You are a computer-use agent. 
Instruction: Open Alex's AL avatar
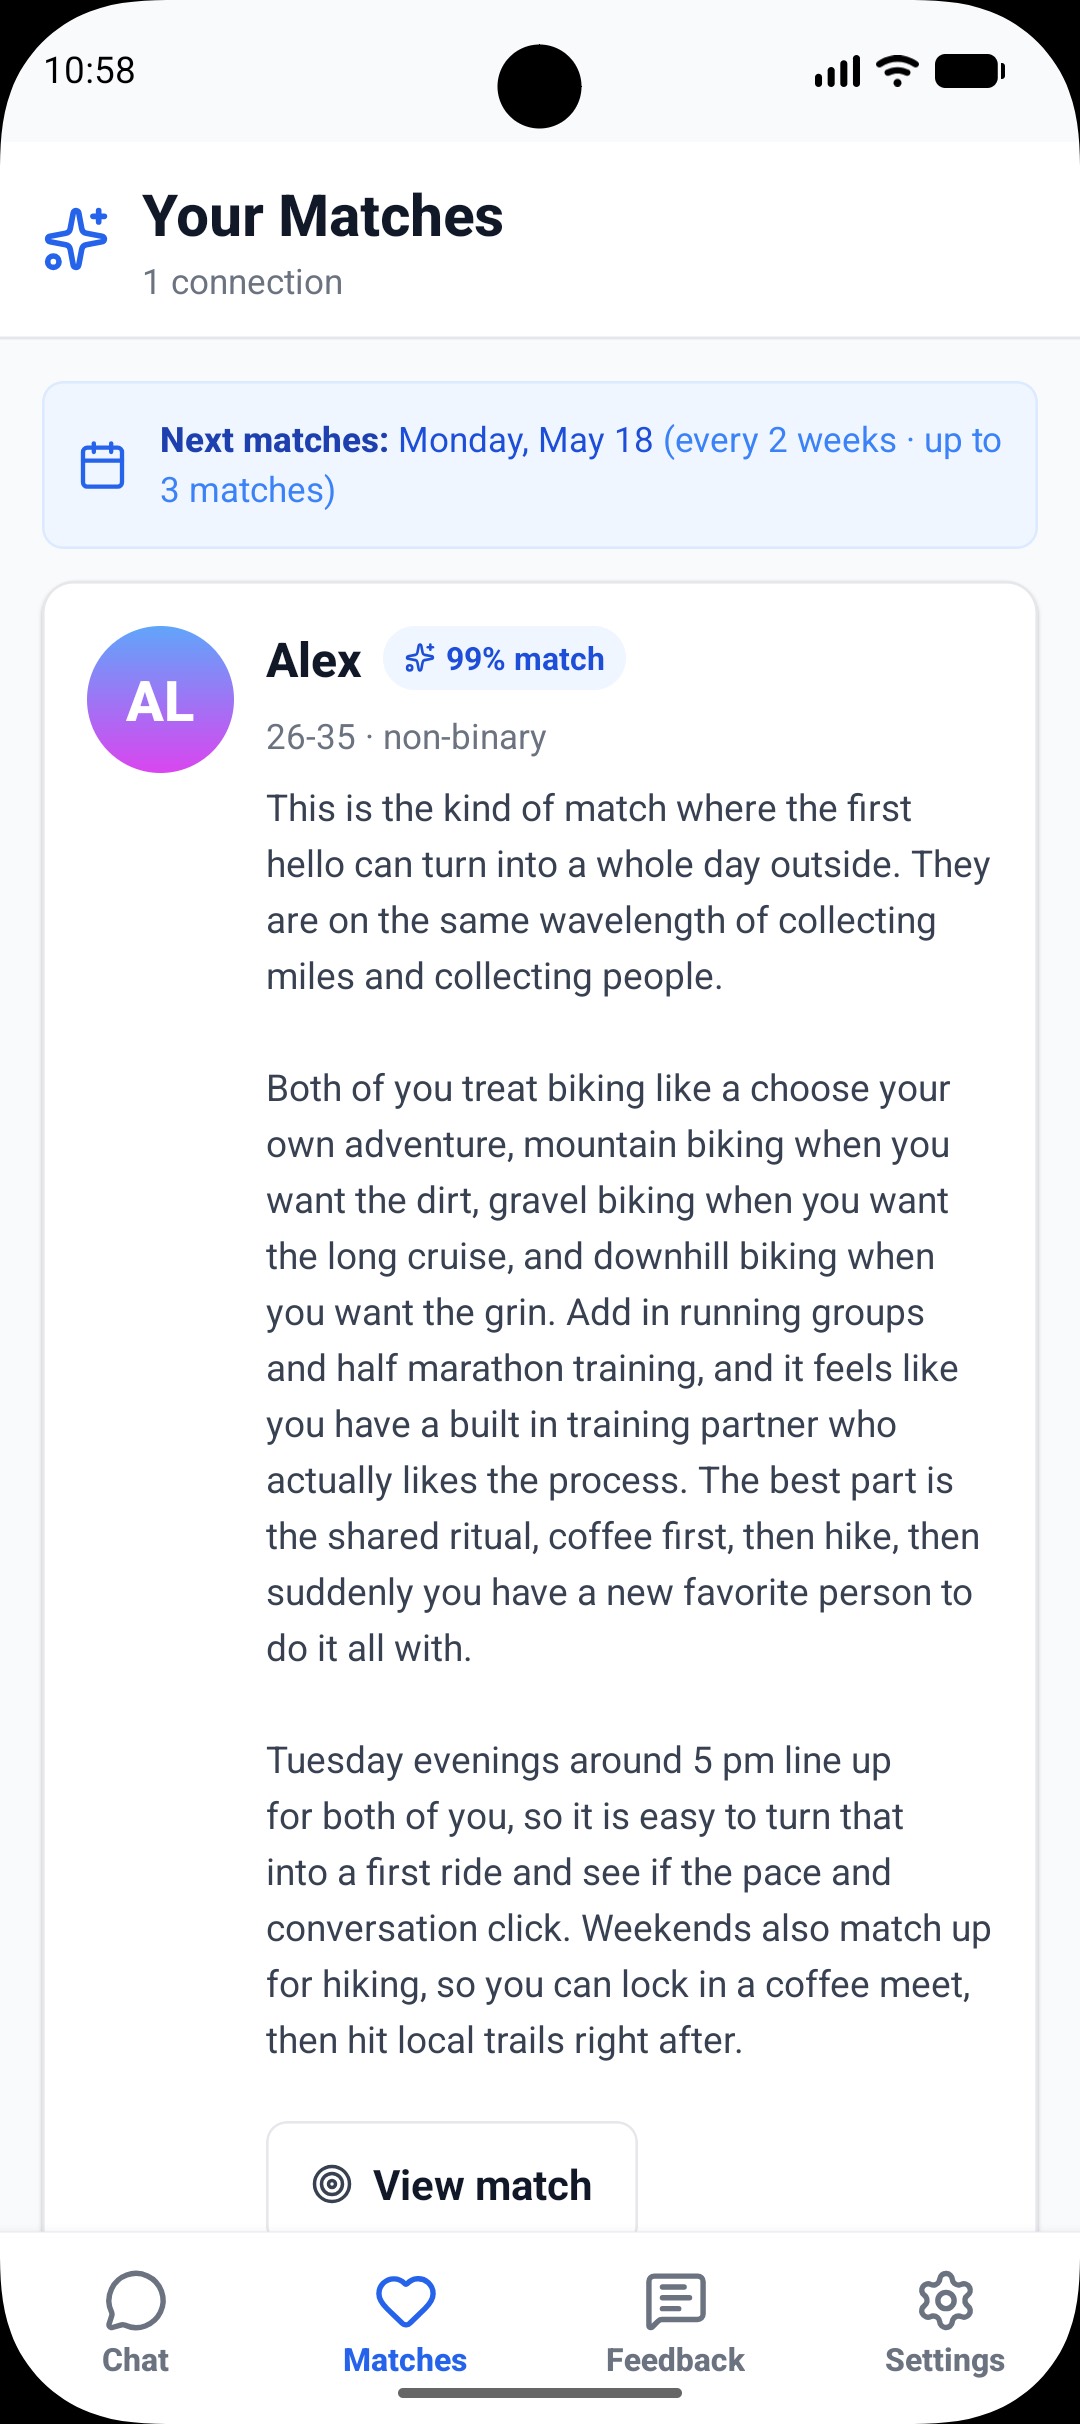[160, 699]
